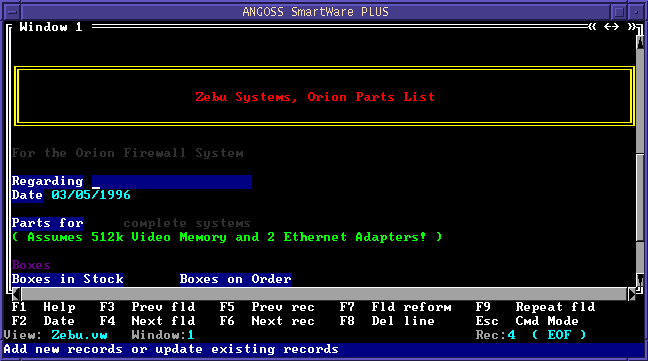Select F4 Next fld command
The height and width of the screenshot is (361, 648).
pos(147,321)
